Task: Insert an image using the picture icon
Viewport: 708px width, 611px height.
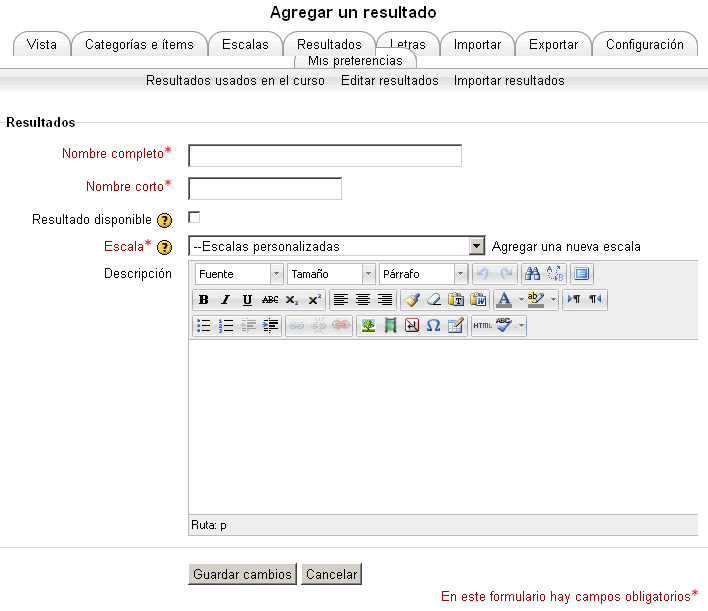Action: (x=368, y=326)
